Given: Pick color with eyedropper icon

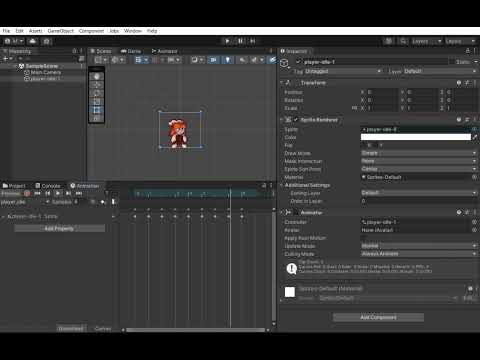Looking at the screenshot, I should [x=475, y=137].
